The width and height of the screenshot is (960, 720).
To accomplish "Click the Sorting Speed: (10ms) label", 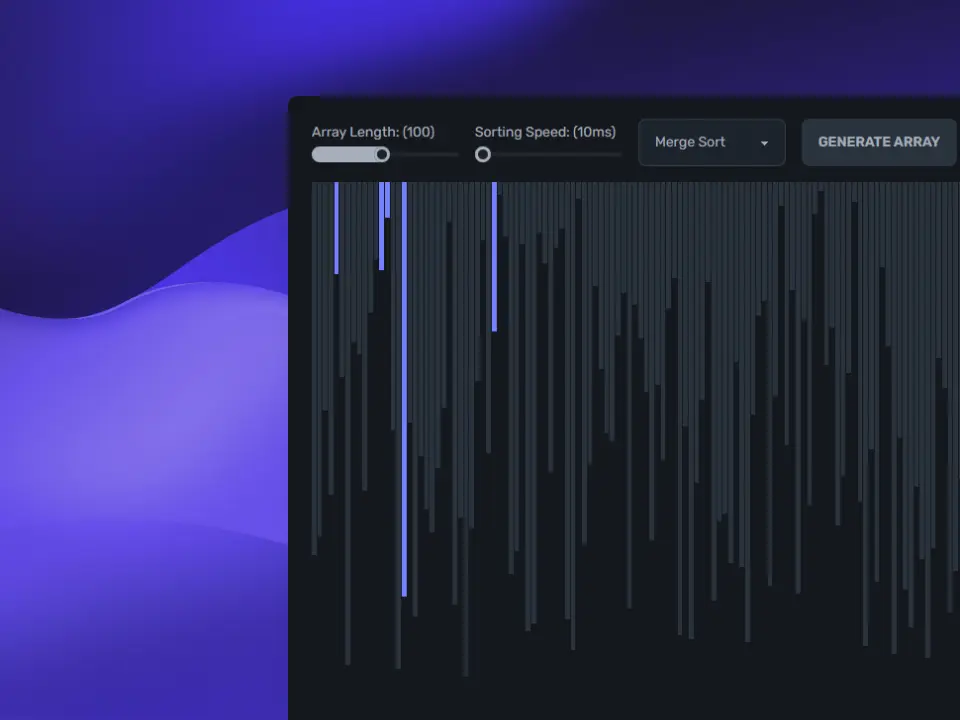I will pos(545,132).
